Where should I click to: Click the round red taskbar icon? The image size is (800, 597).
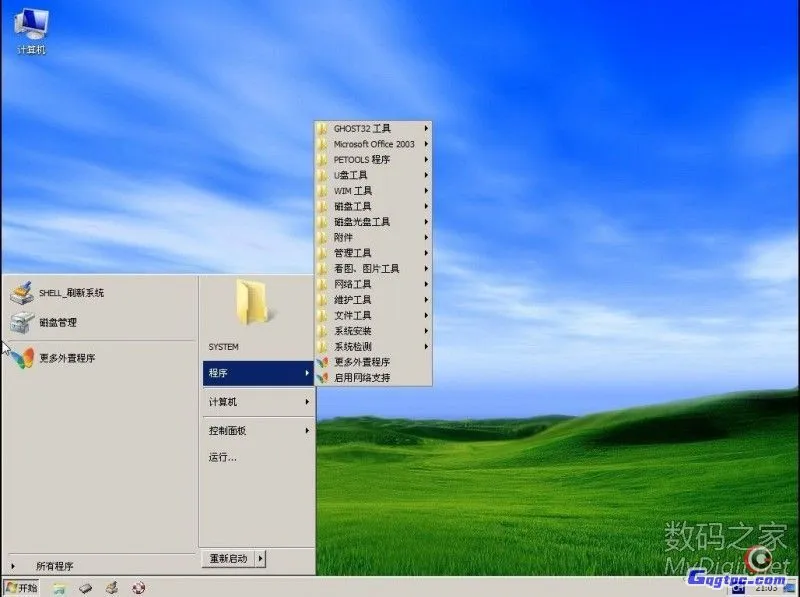pos(140,589)
